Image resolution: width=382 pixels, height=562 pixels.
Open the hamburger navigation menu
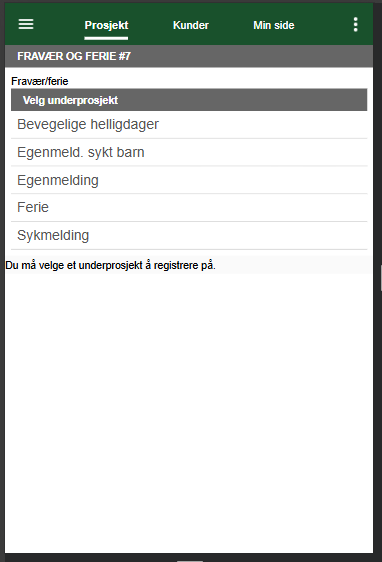[x=26, y=24]
